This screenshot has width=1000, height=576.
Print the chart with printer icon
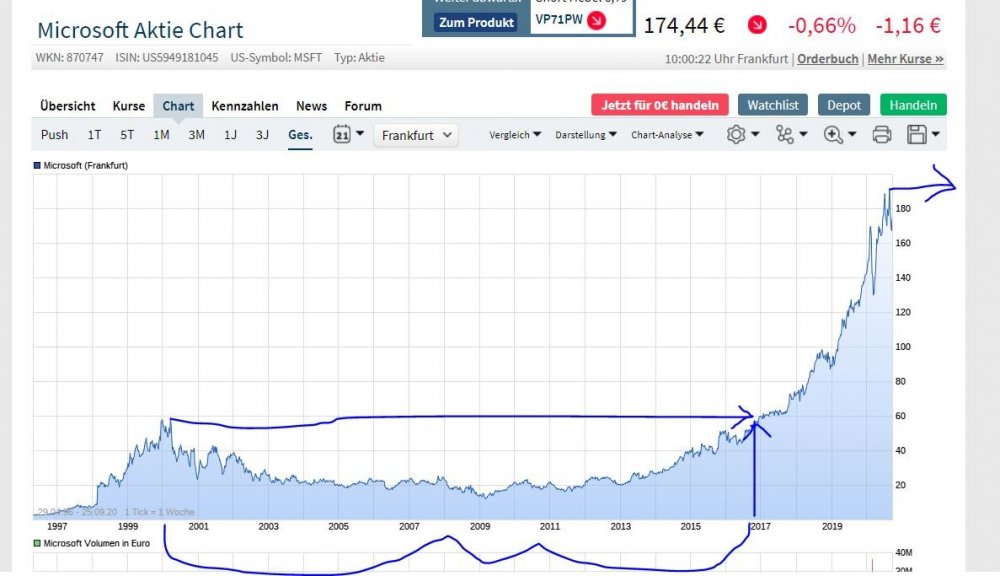pyautogui.click(x=881, y=134)
